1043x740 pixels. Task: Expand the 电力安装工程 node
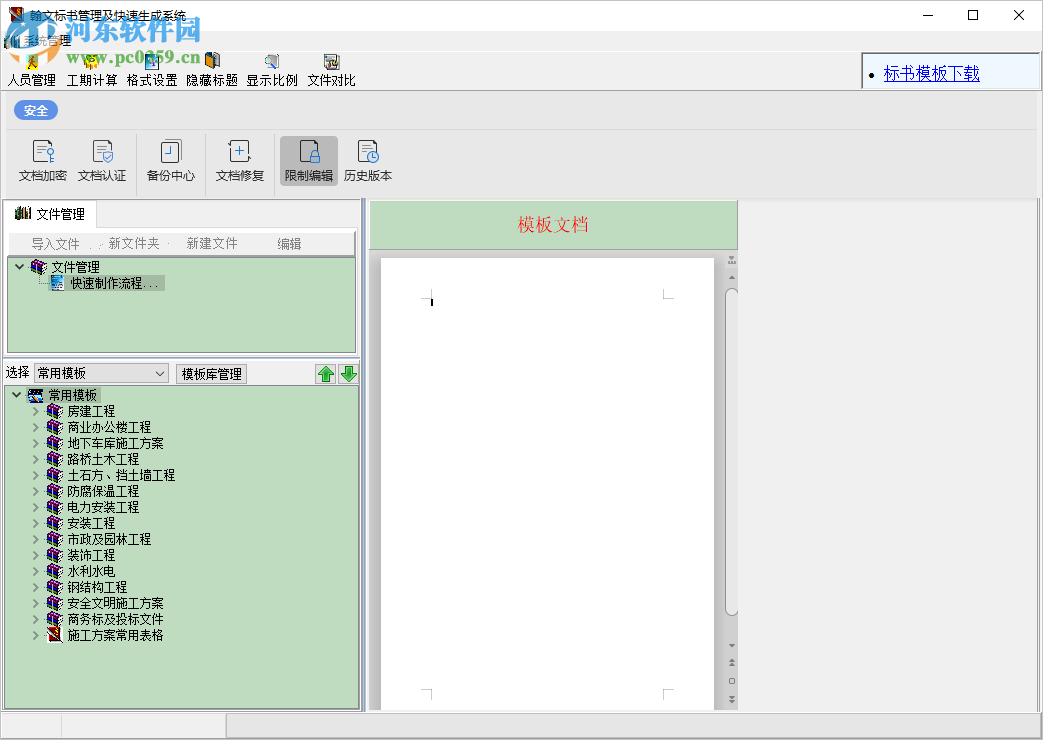click(x=36, y=507)
